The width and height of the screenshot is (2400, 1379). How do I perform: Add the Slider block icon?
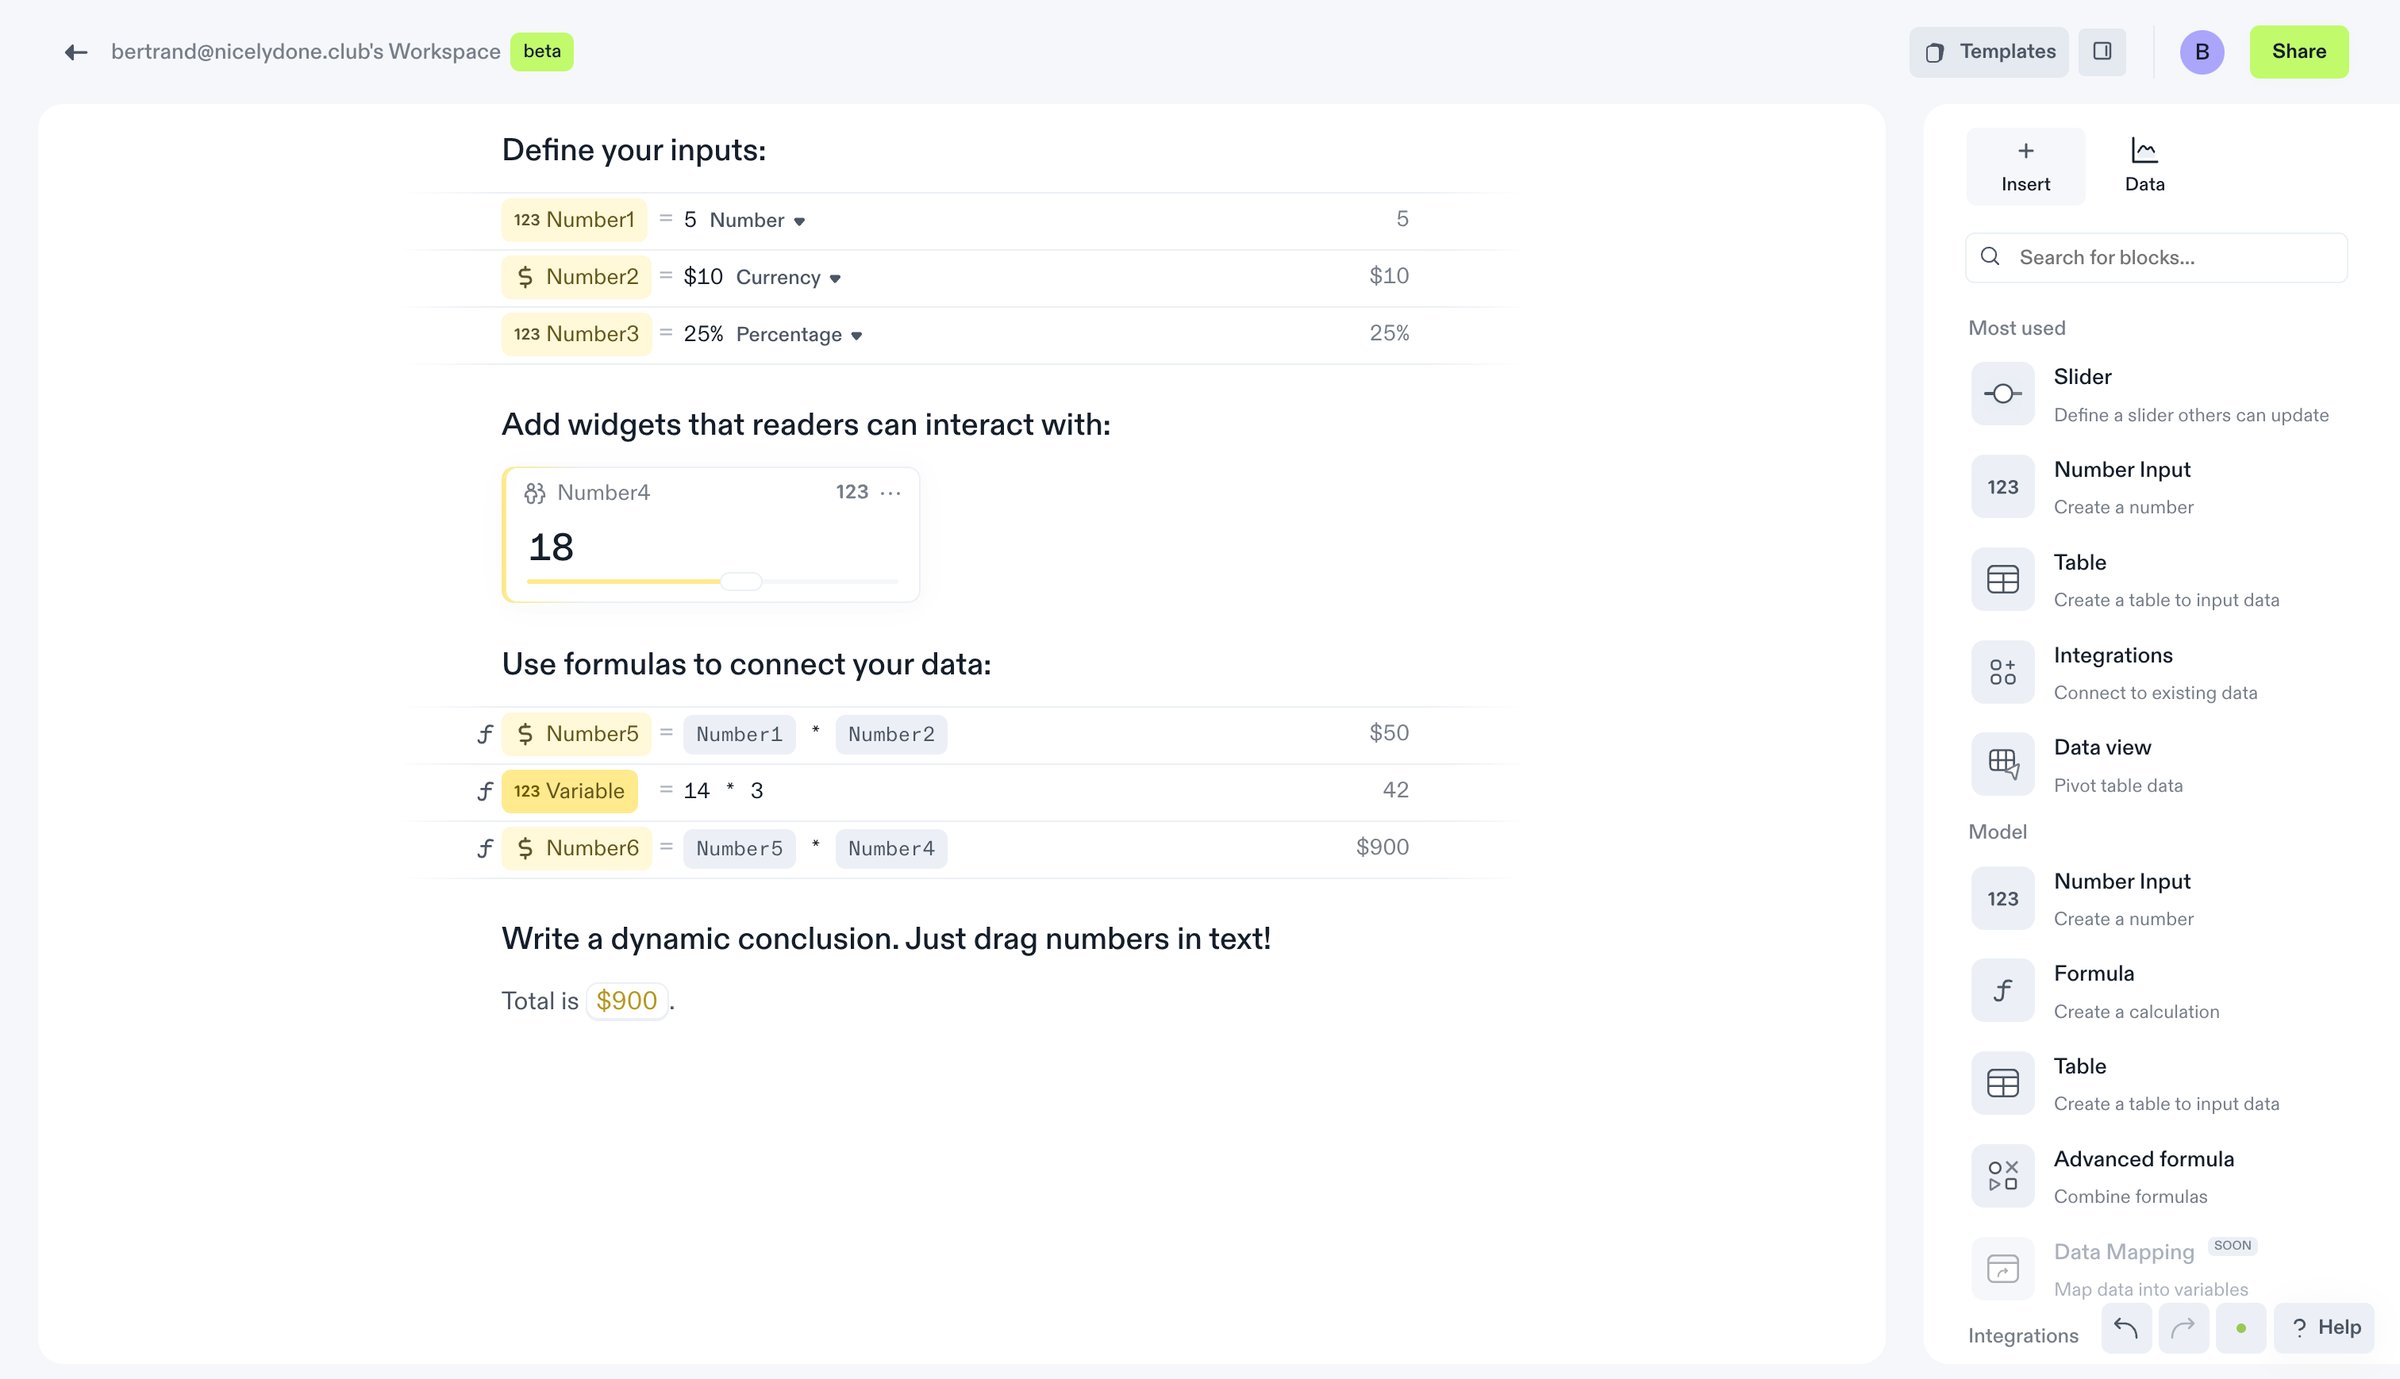tap(2002, 394)
